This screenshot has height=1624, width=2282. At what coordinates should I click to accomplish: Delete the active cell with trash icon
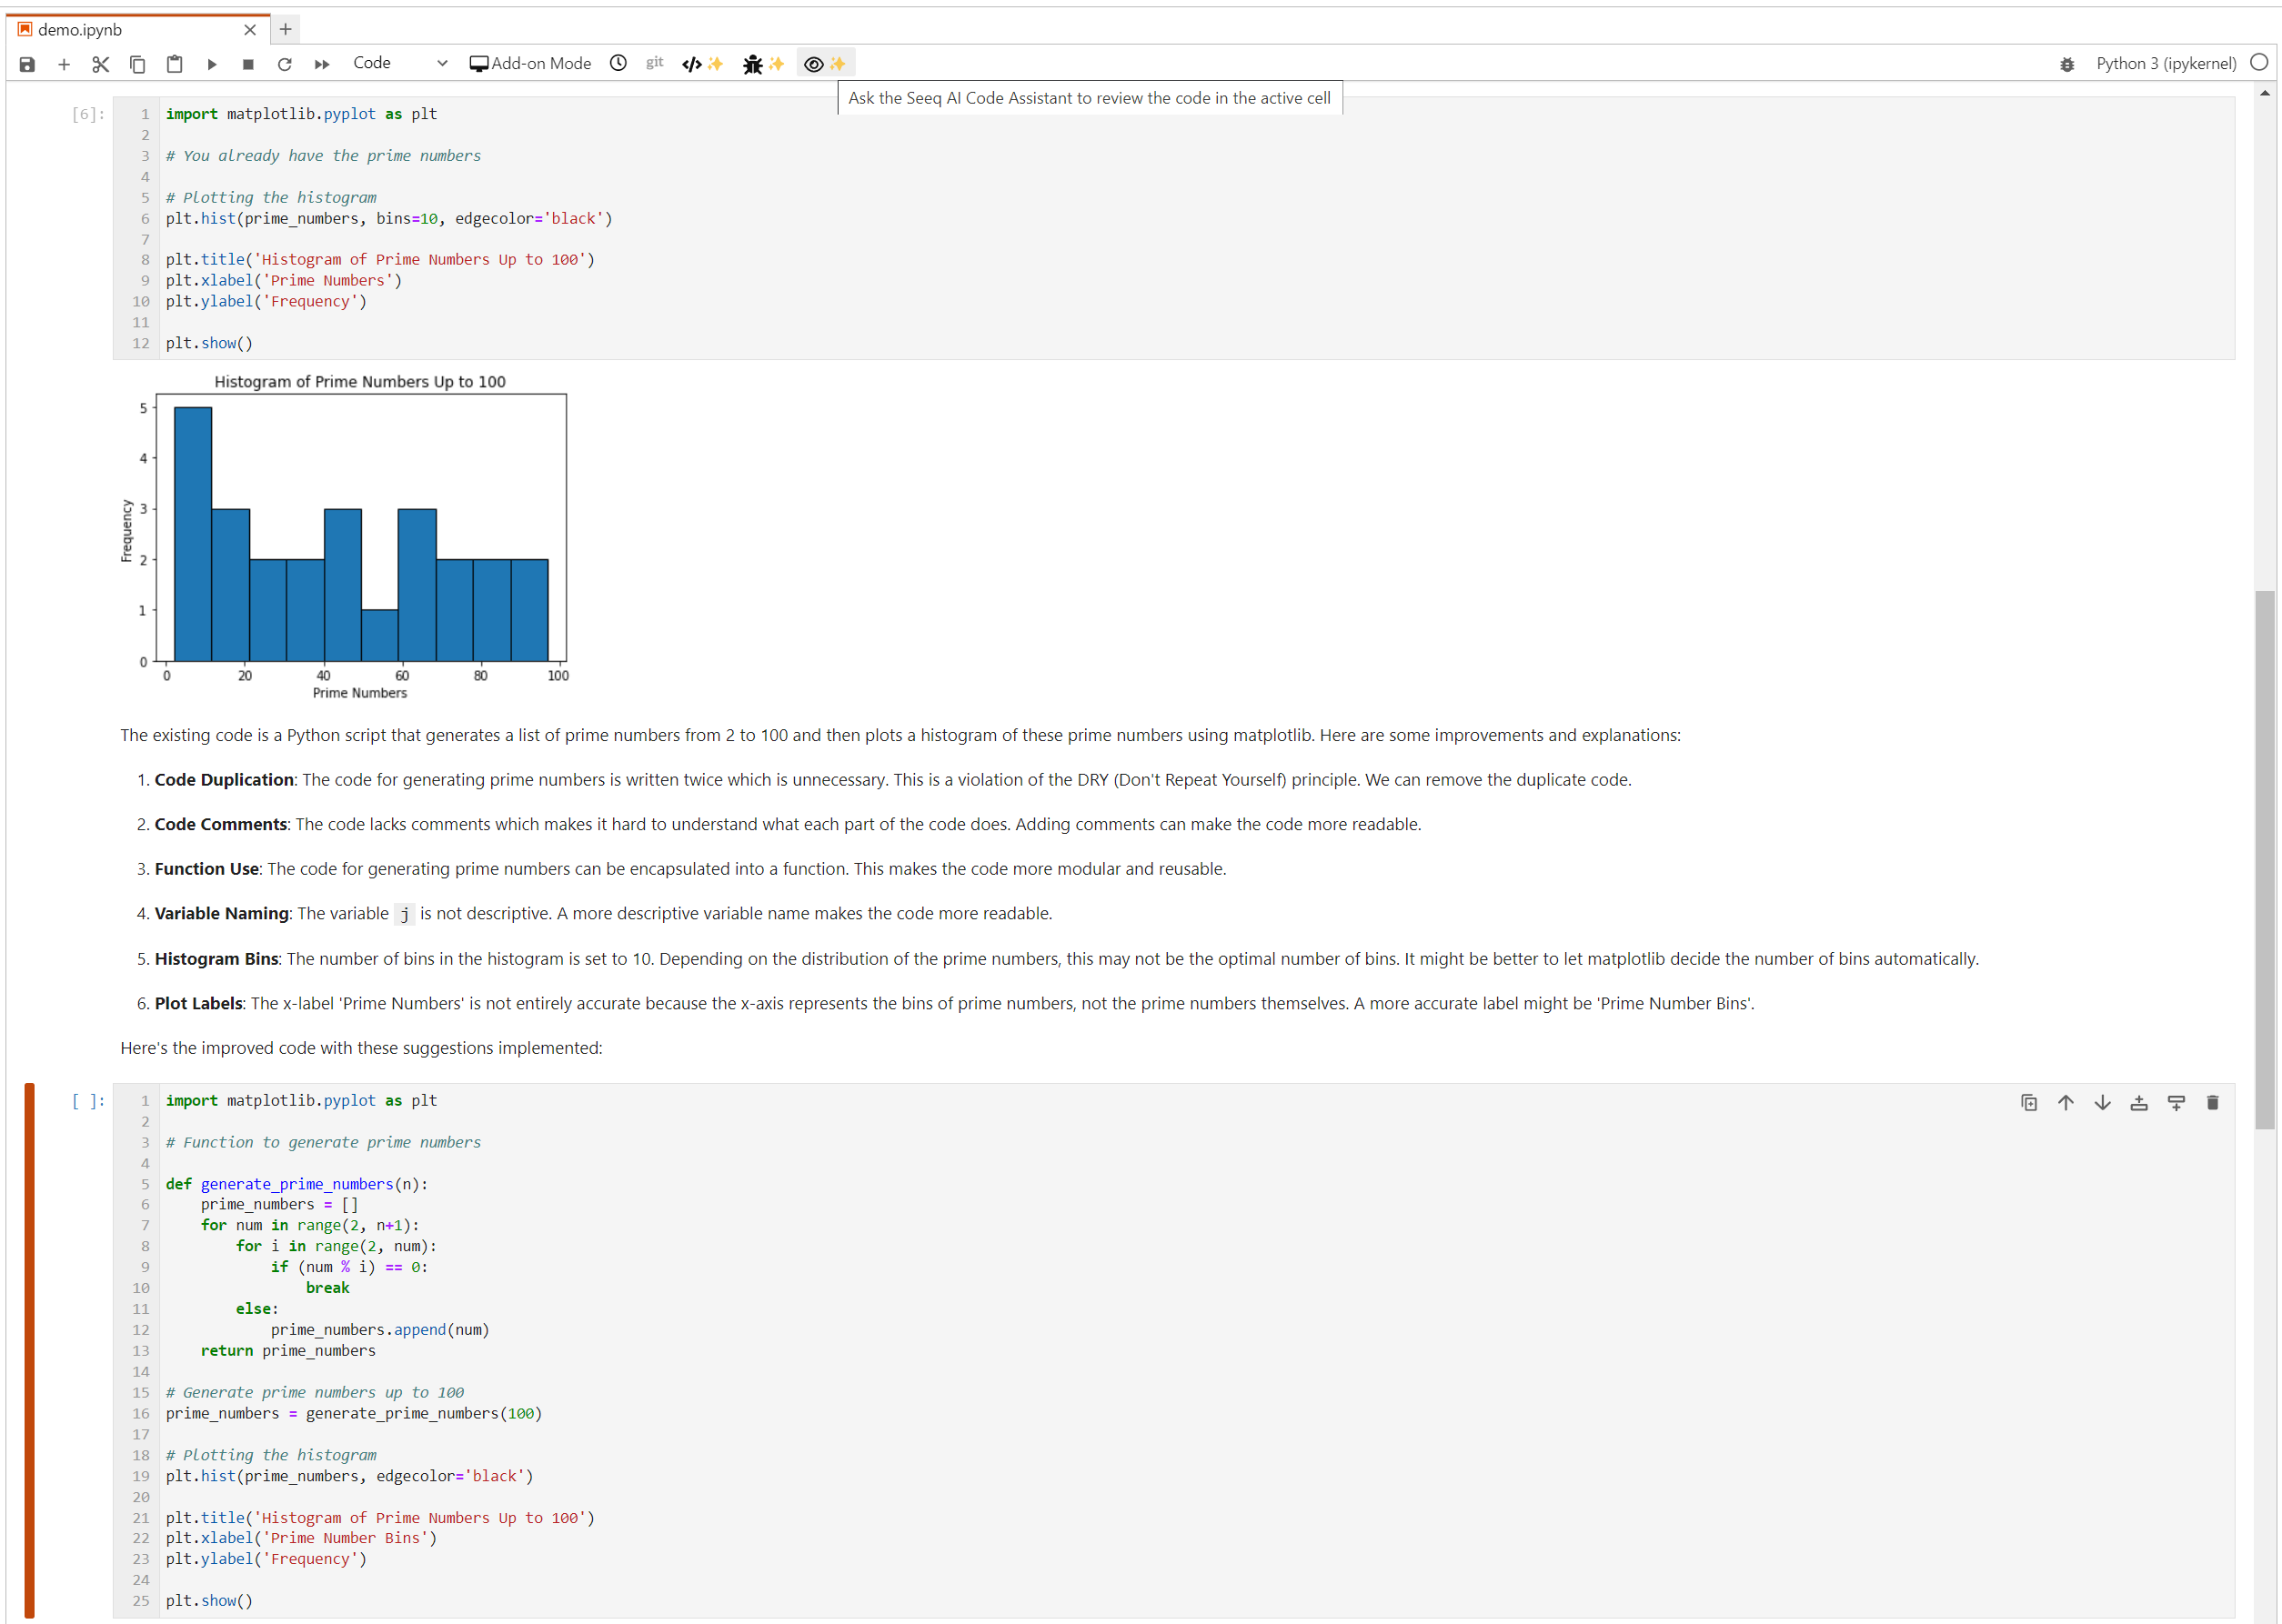pyautogui.click(x=2212, y=1102)
